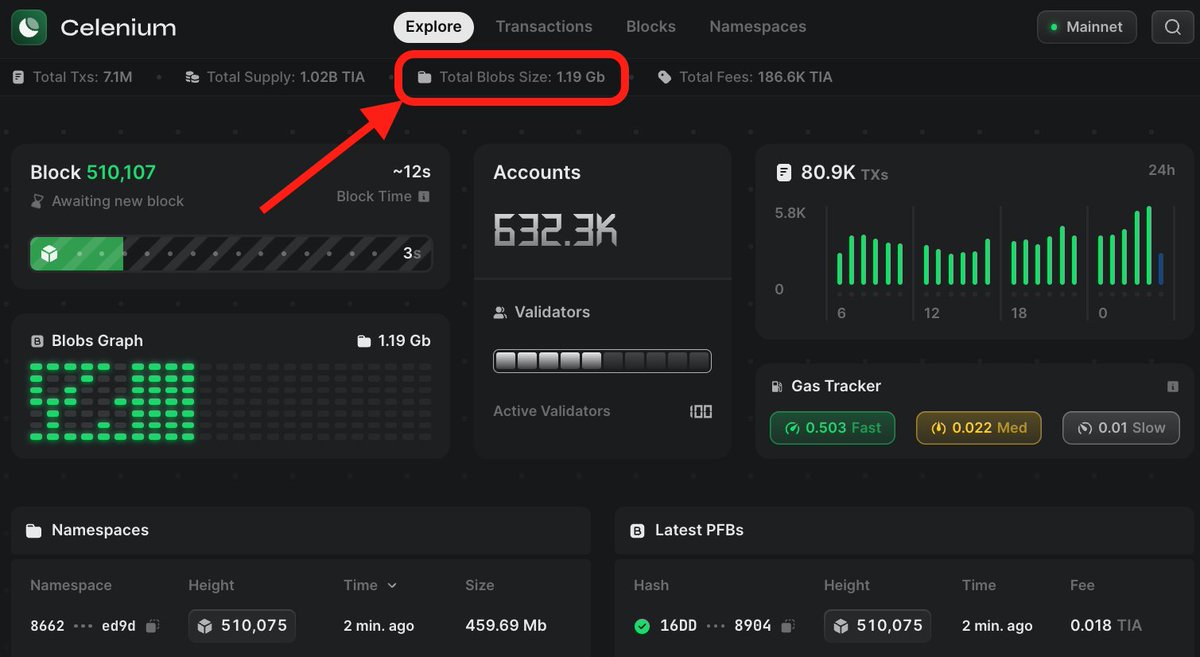The height and width of the screenshot is (657, 1200).
Task: Open the Blocks tab
Action: (651, 27)
